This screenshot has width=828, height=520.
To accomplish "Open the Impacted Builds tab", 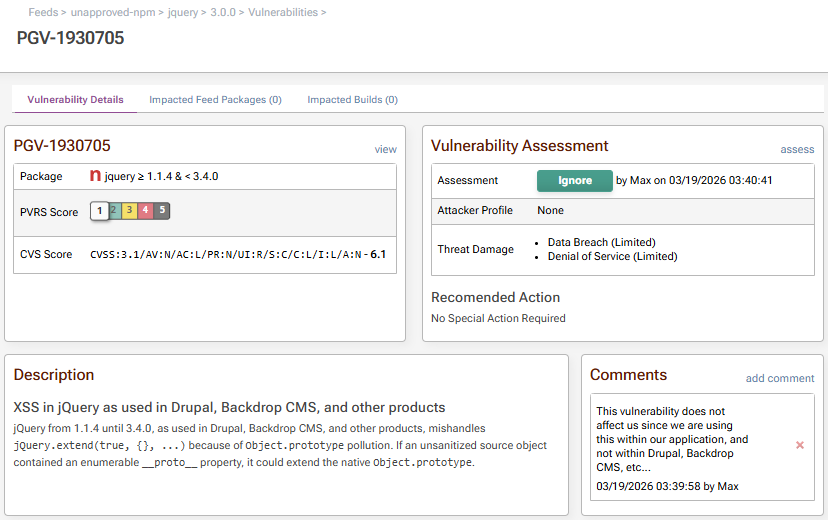I will (352, 100).
